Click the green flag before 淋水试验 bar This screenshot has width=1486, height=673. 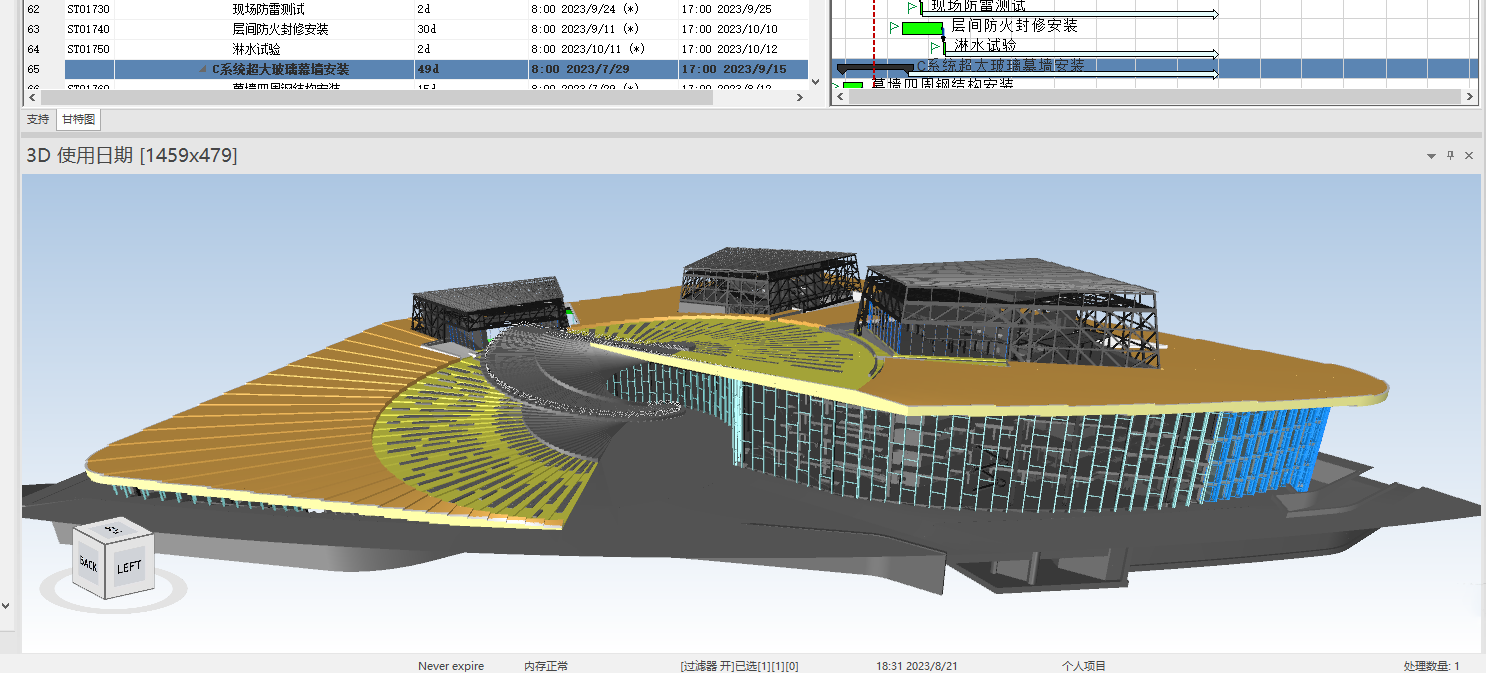coord(936,46)
